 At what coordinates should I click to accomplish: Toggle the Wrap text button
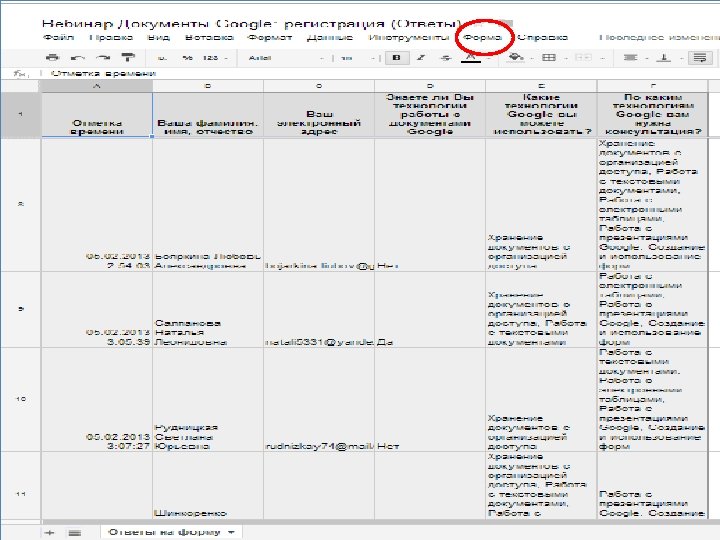tap(700, 58)
